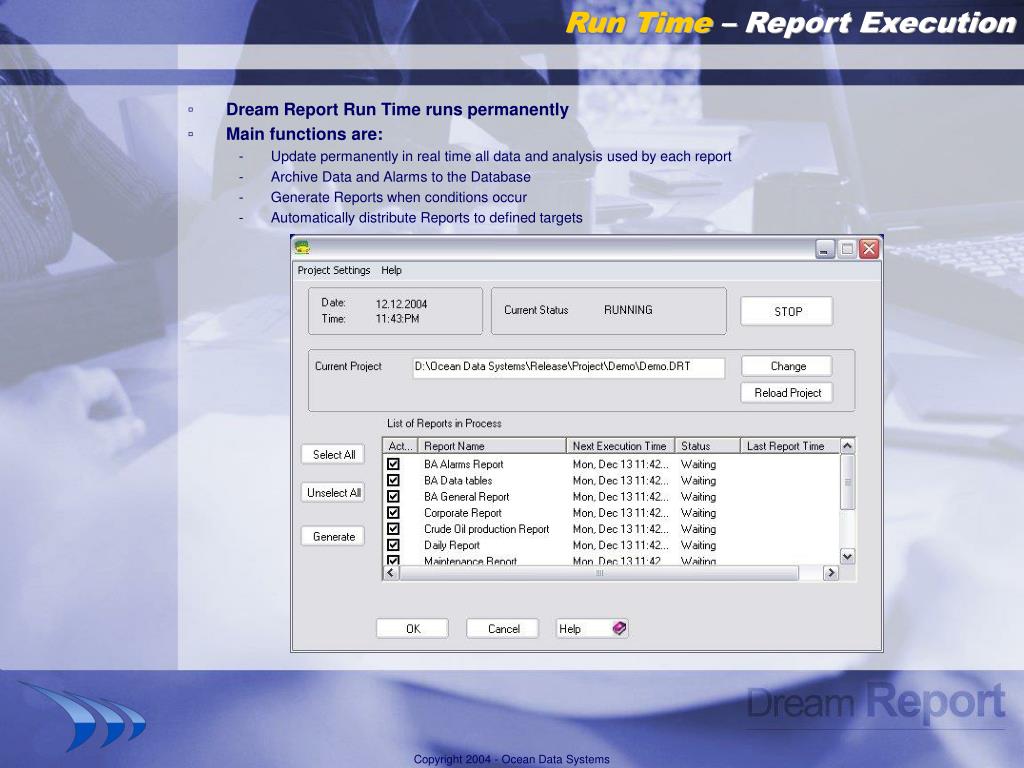Image resolution: width=1024 pixels, height=768 pixels.
Task: Click the report list scroll up arrow
Action: pos(847,446)
